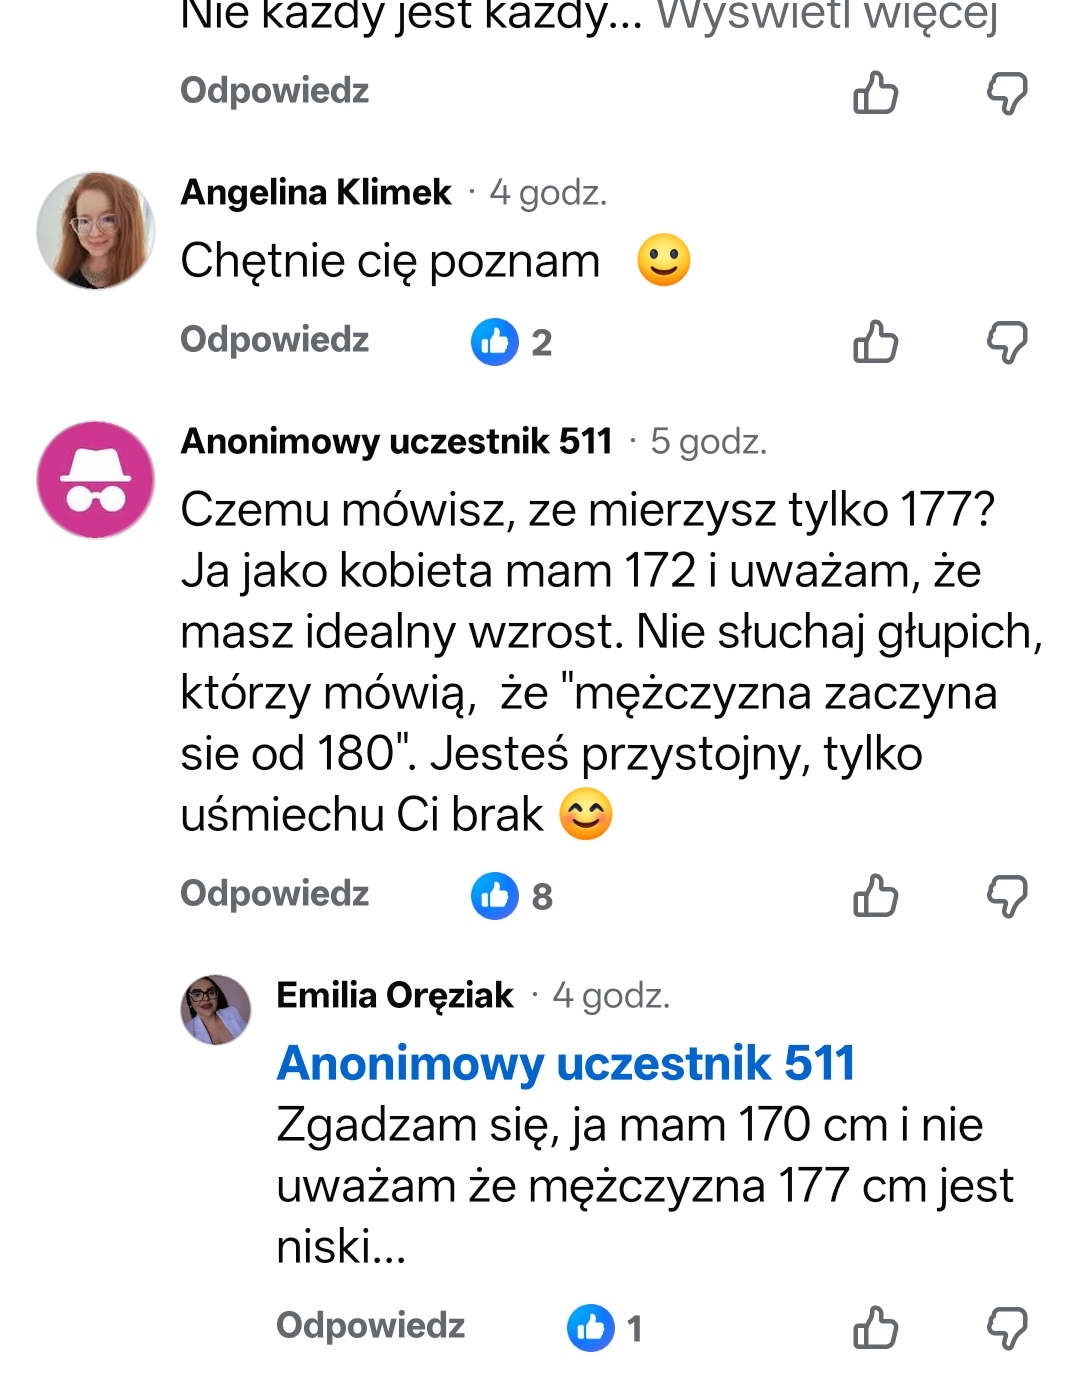1080x1399 pixels.
Task: View the 2 reactions on Angelina's comment
Action: point(512,342)
